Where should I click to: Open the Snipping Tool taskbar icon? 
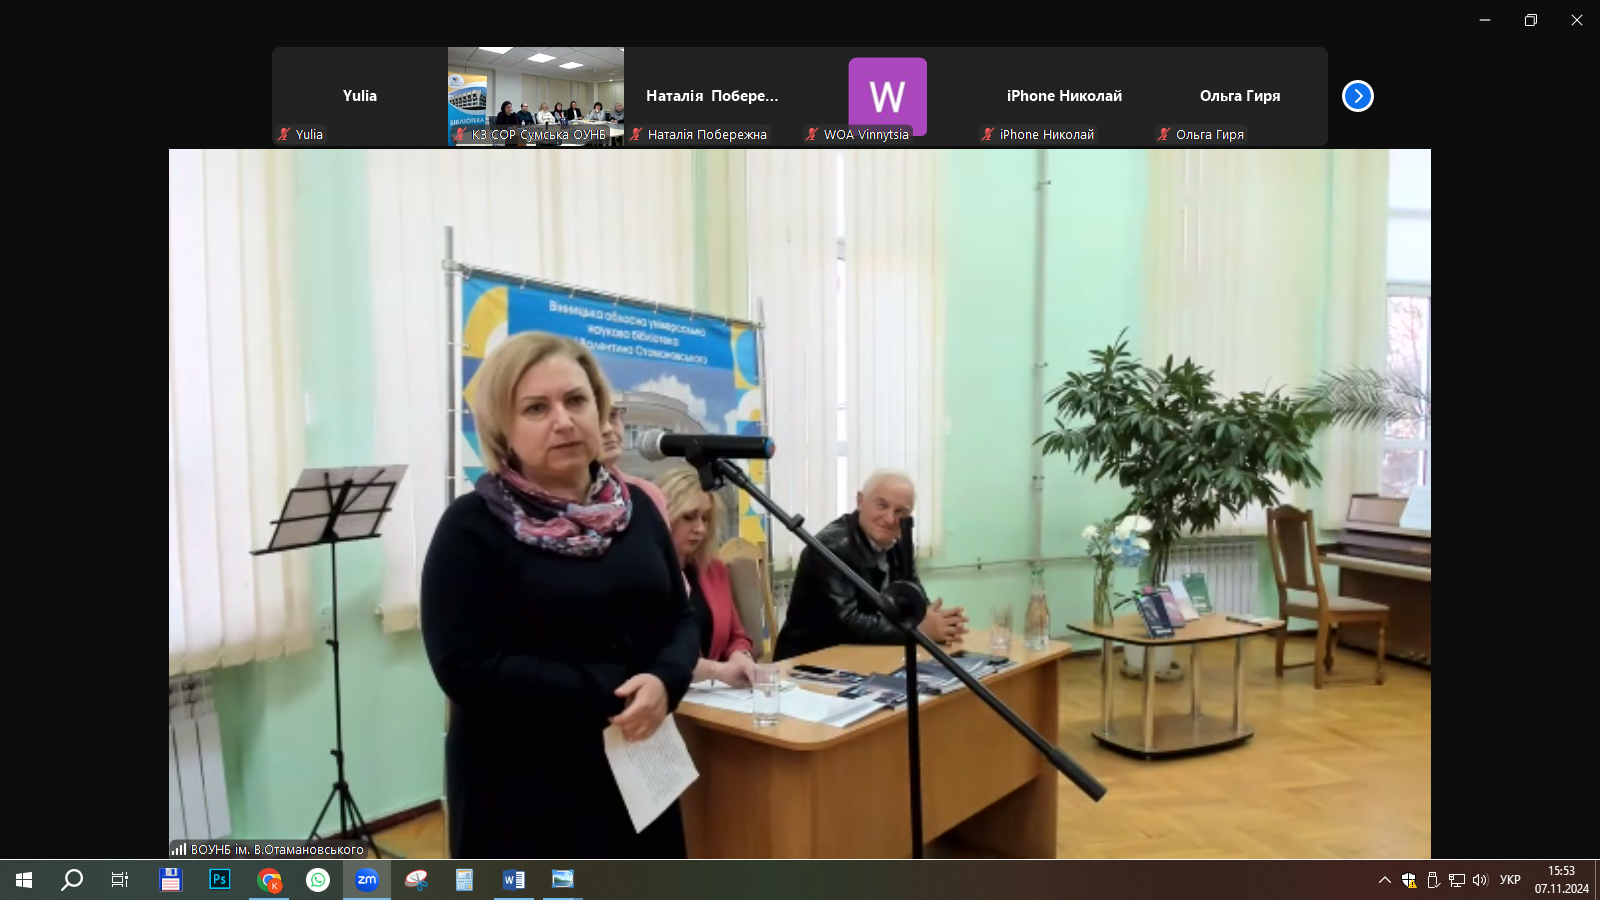point(416,880)
